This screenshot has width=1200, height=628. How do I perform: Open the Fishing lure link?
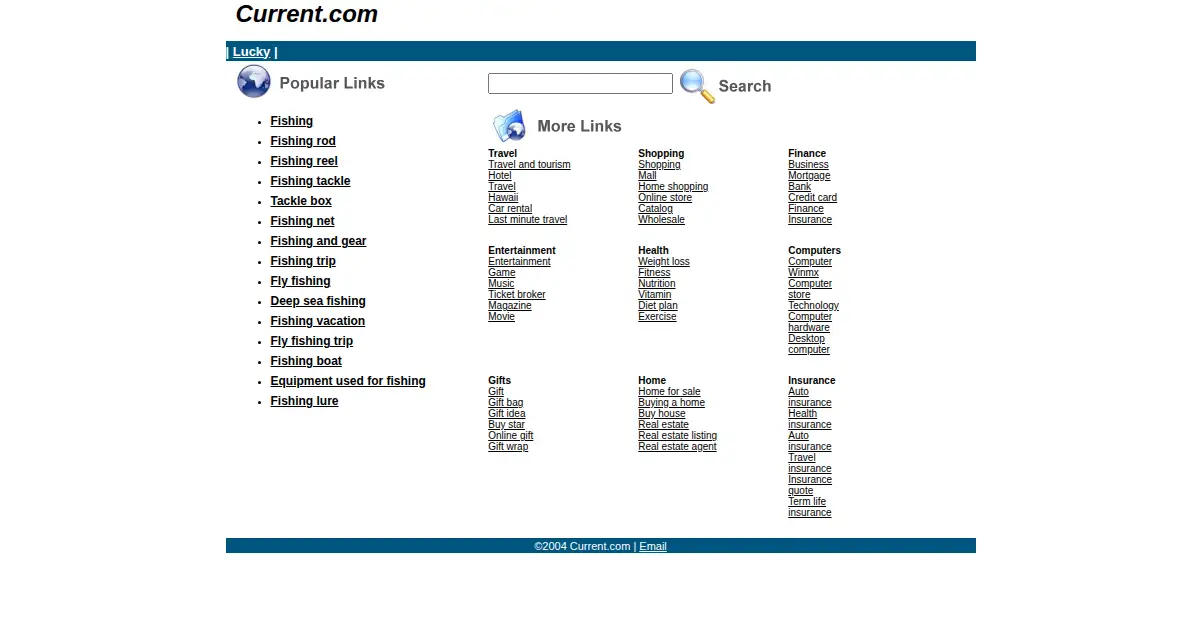click(x=304, y=401)
